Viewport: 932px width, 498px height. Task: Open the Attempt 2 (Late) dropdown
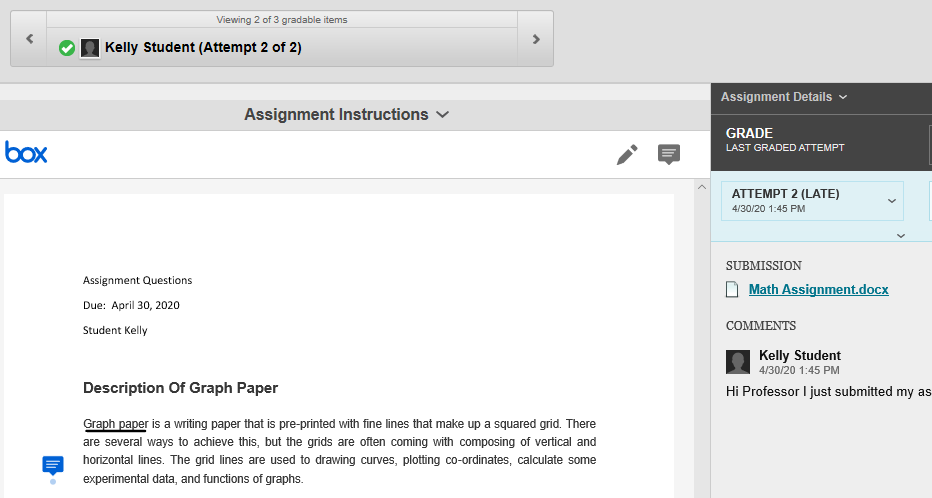(812, 201)
